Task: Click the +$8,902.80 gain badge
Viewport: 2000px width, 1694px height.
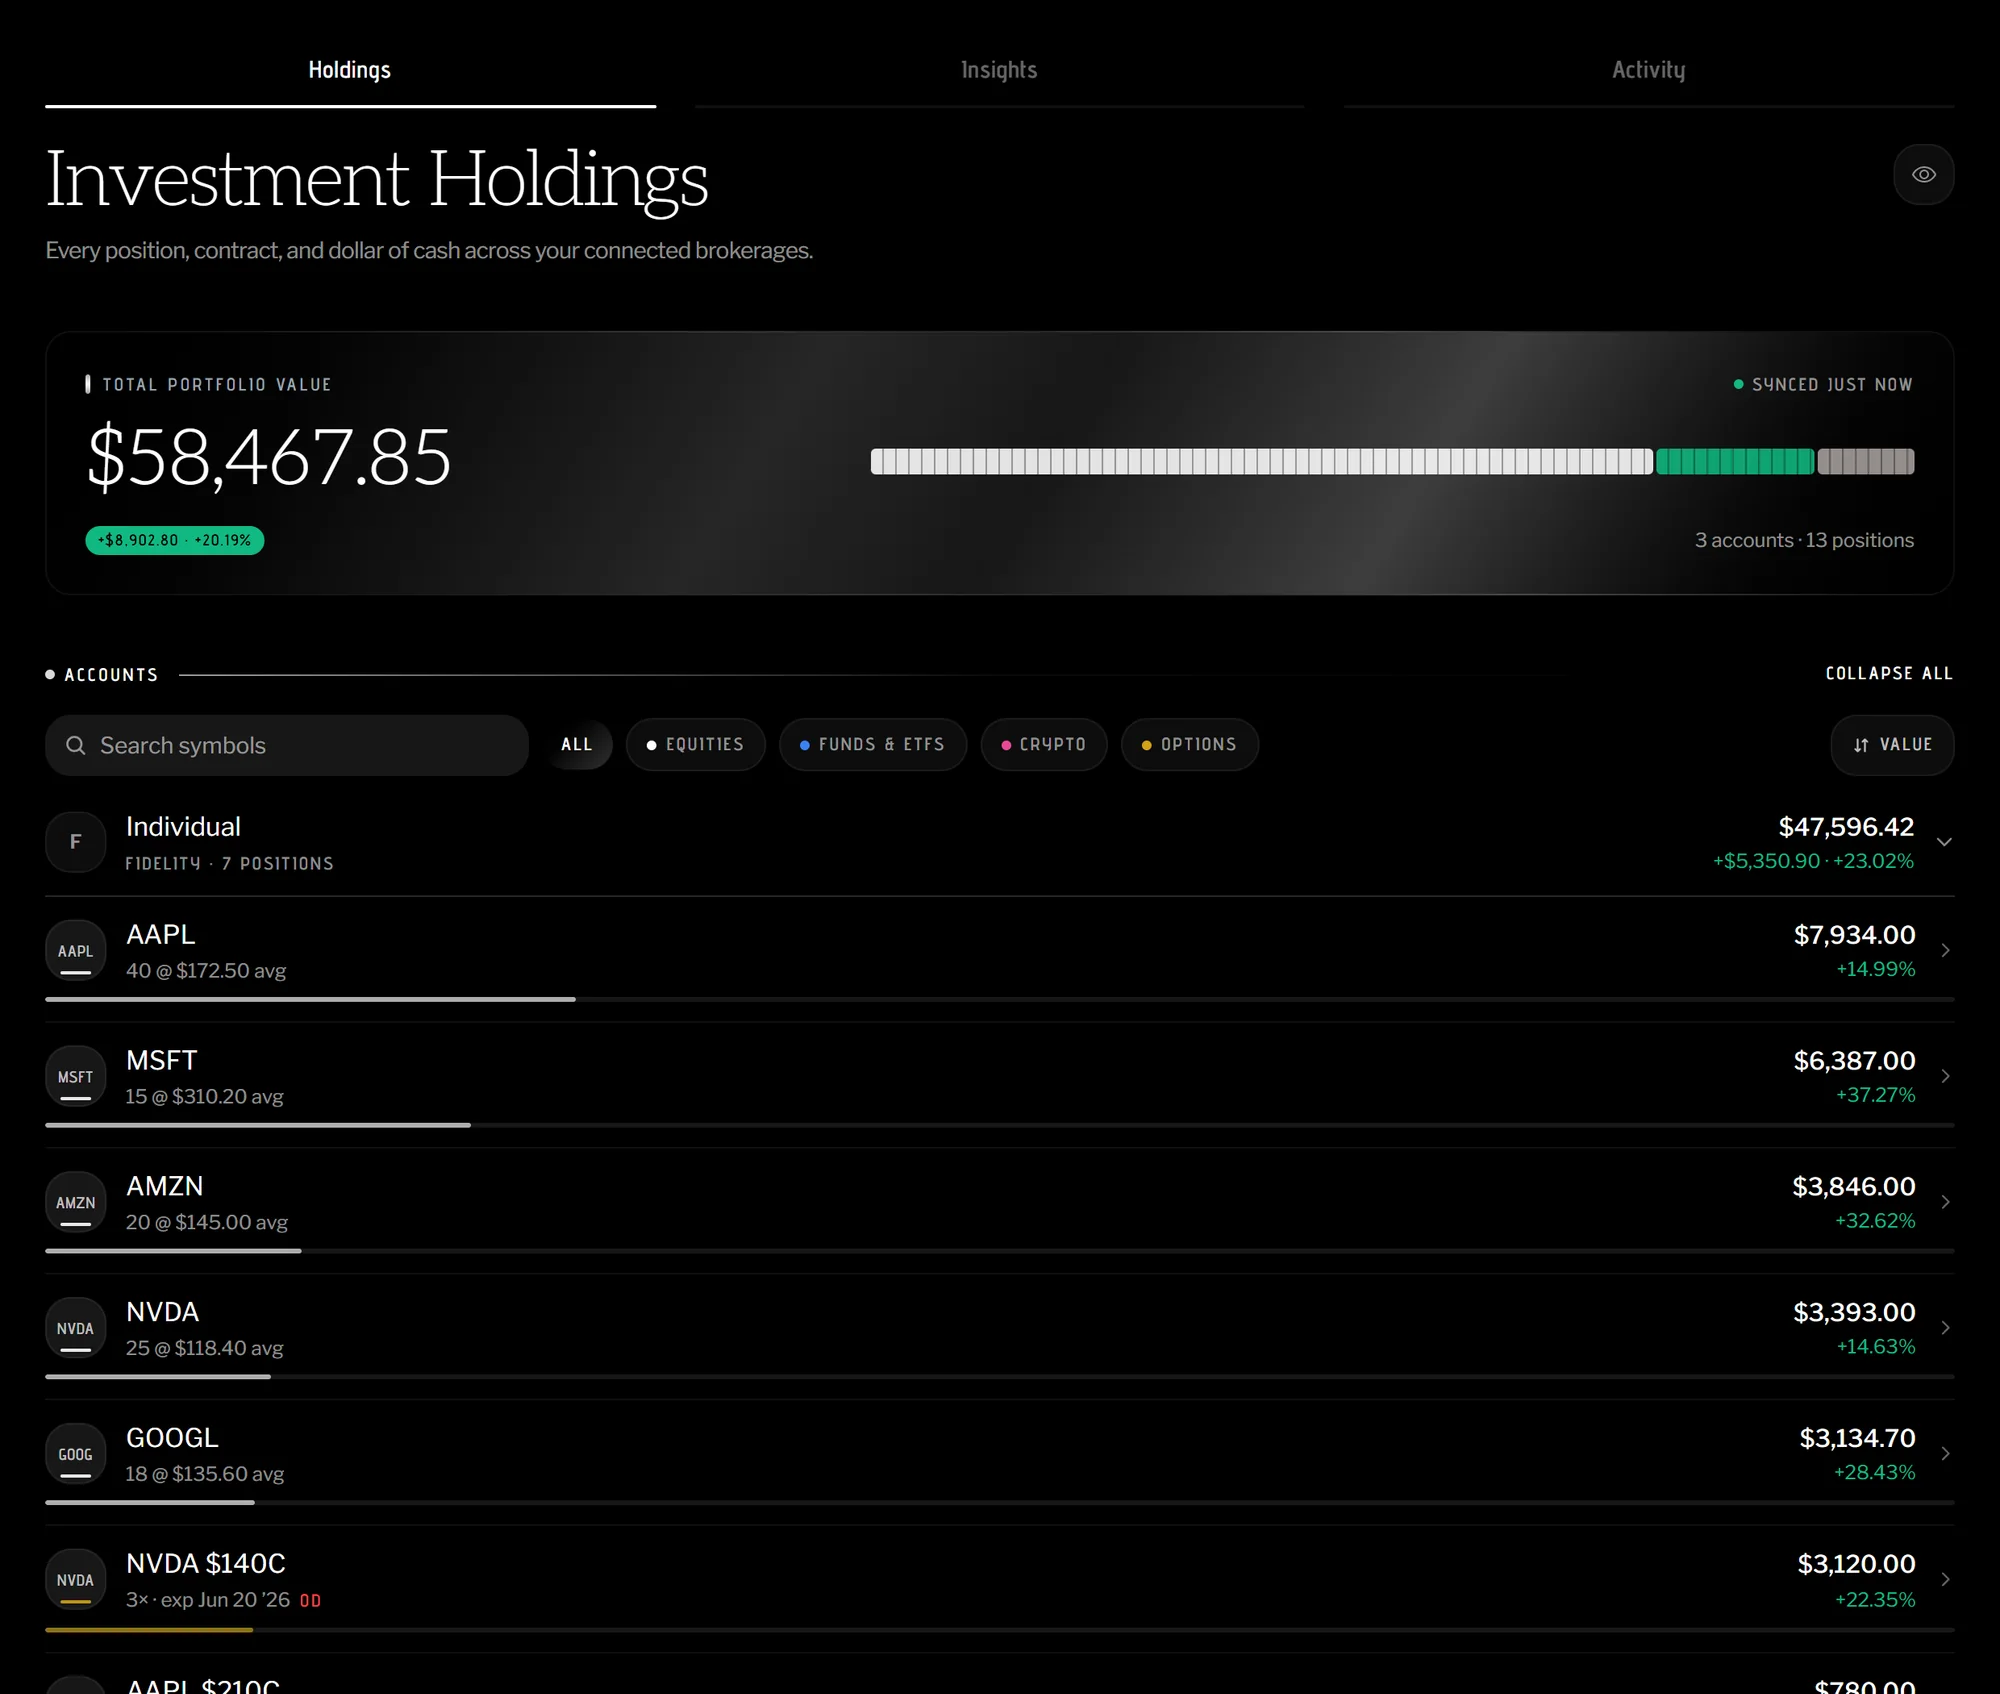Action: (175, 540)
